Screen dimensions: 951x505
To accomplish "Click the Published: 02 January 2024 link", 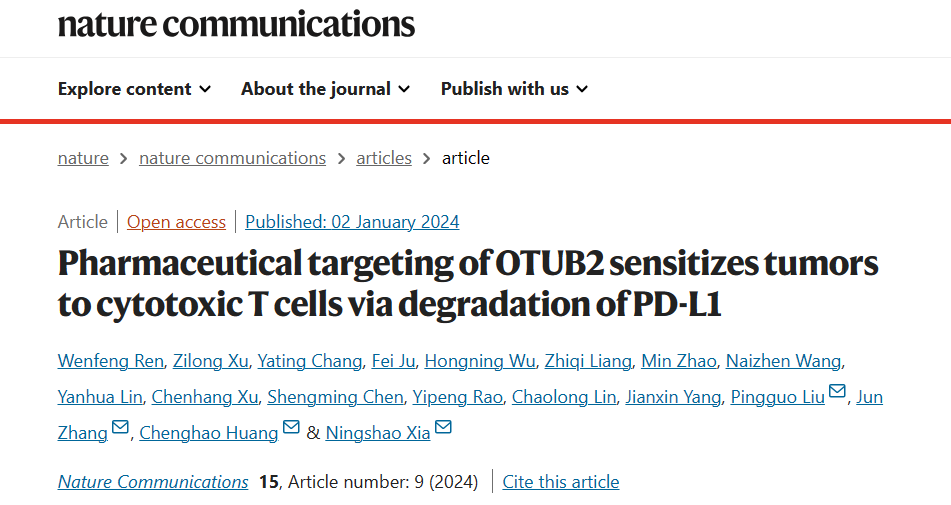I will tap(352, 222).
